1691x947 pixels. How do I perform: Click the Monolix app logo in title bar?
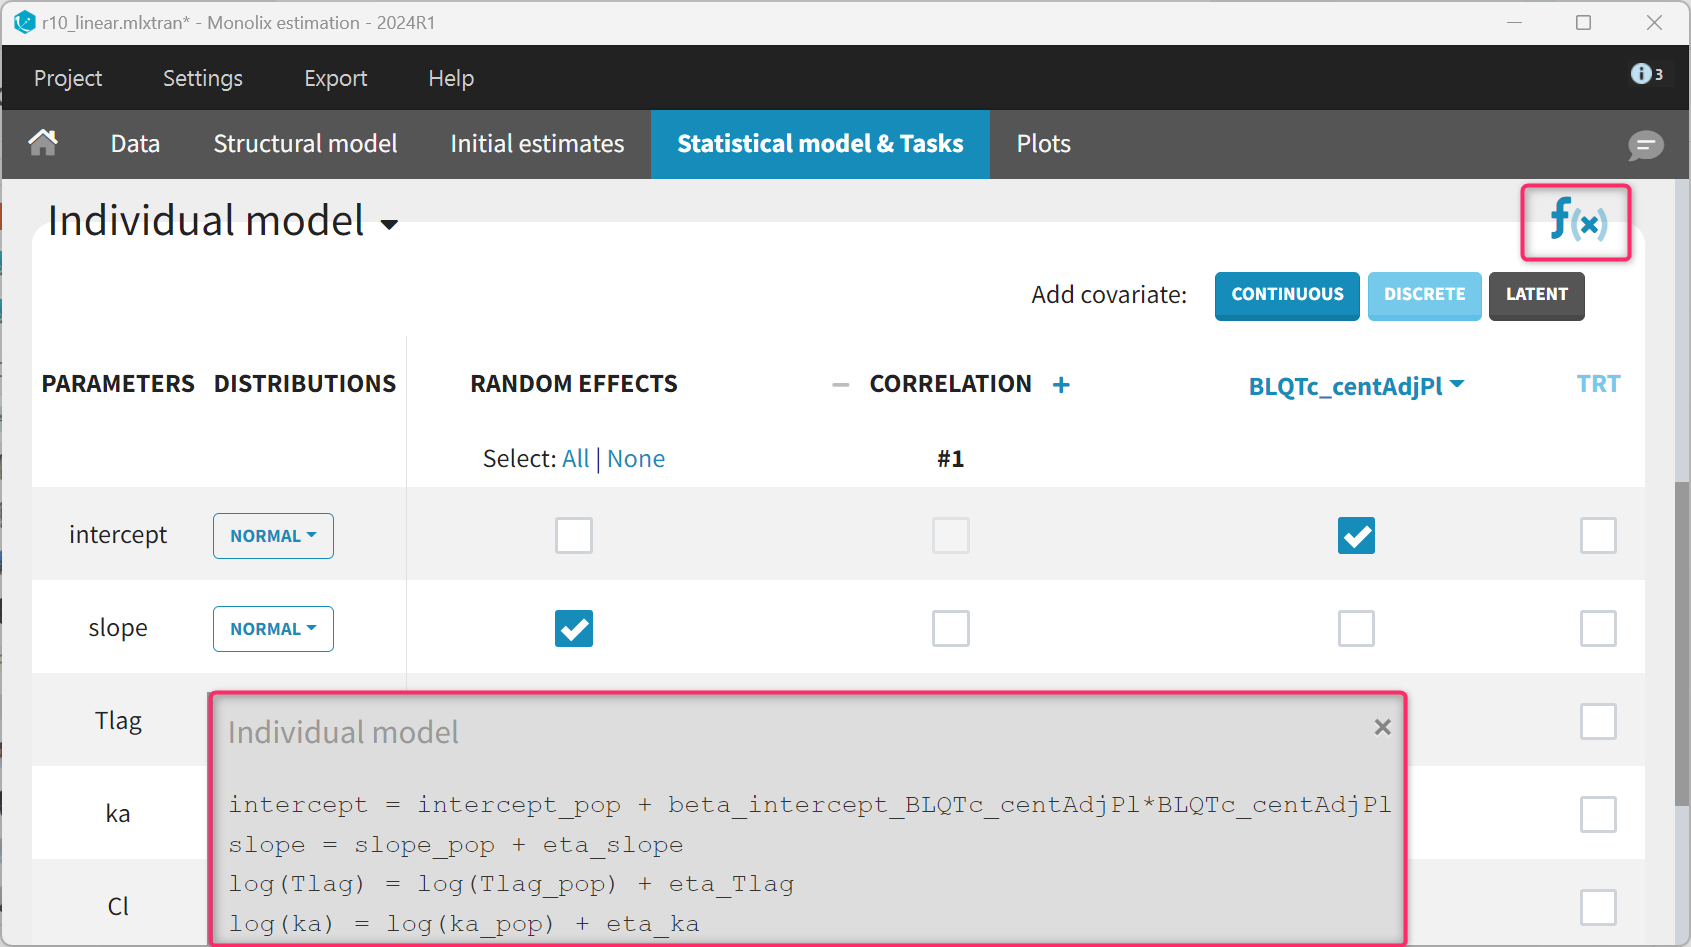coord(24,22)
